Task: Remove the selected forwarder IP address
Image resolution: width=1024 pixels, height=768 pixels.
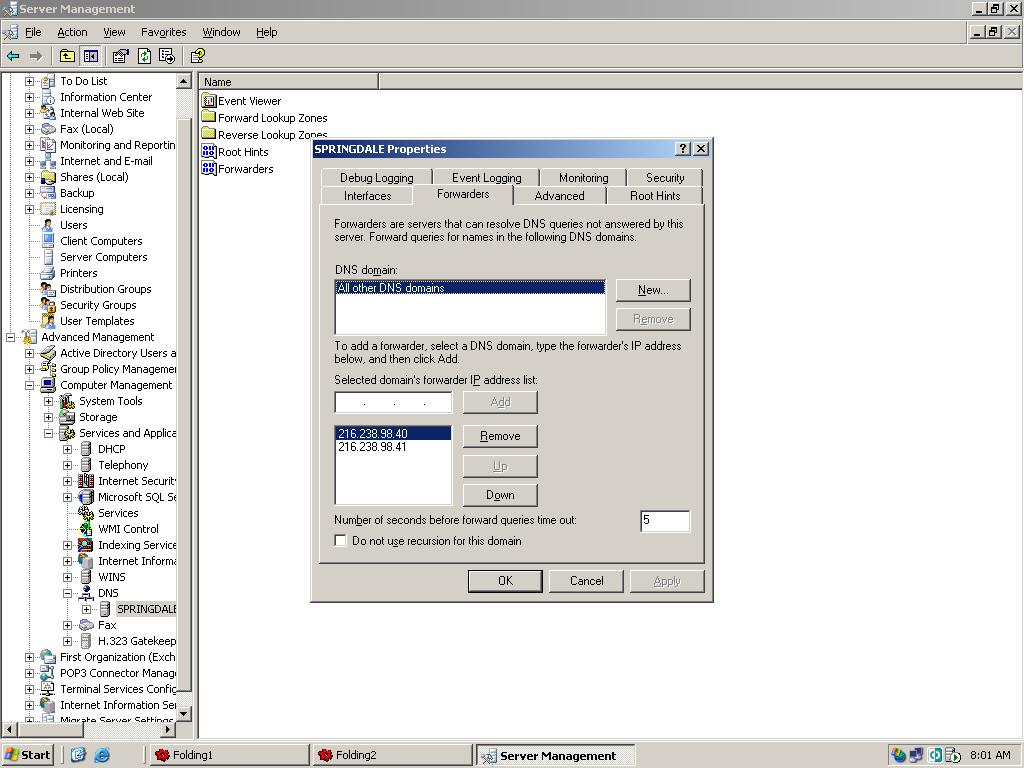Action: point(500,436)
